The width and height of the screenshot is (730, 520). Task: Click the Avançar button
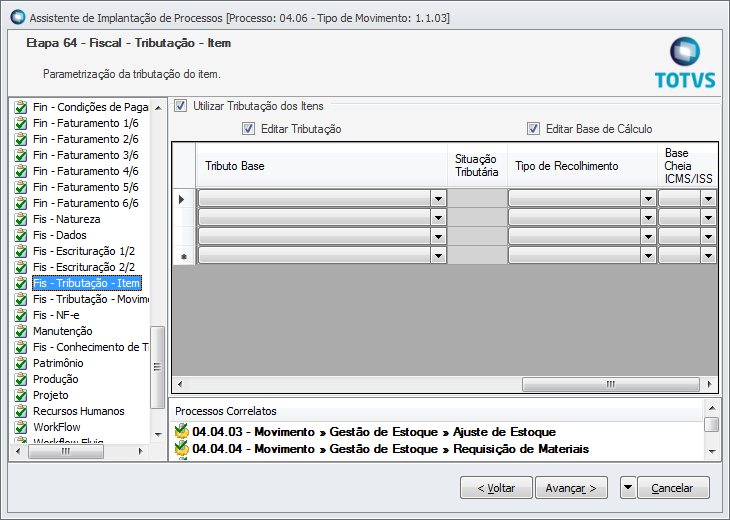tap(571, 487)
